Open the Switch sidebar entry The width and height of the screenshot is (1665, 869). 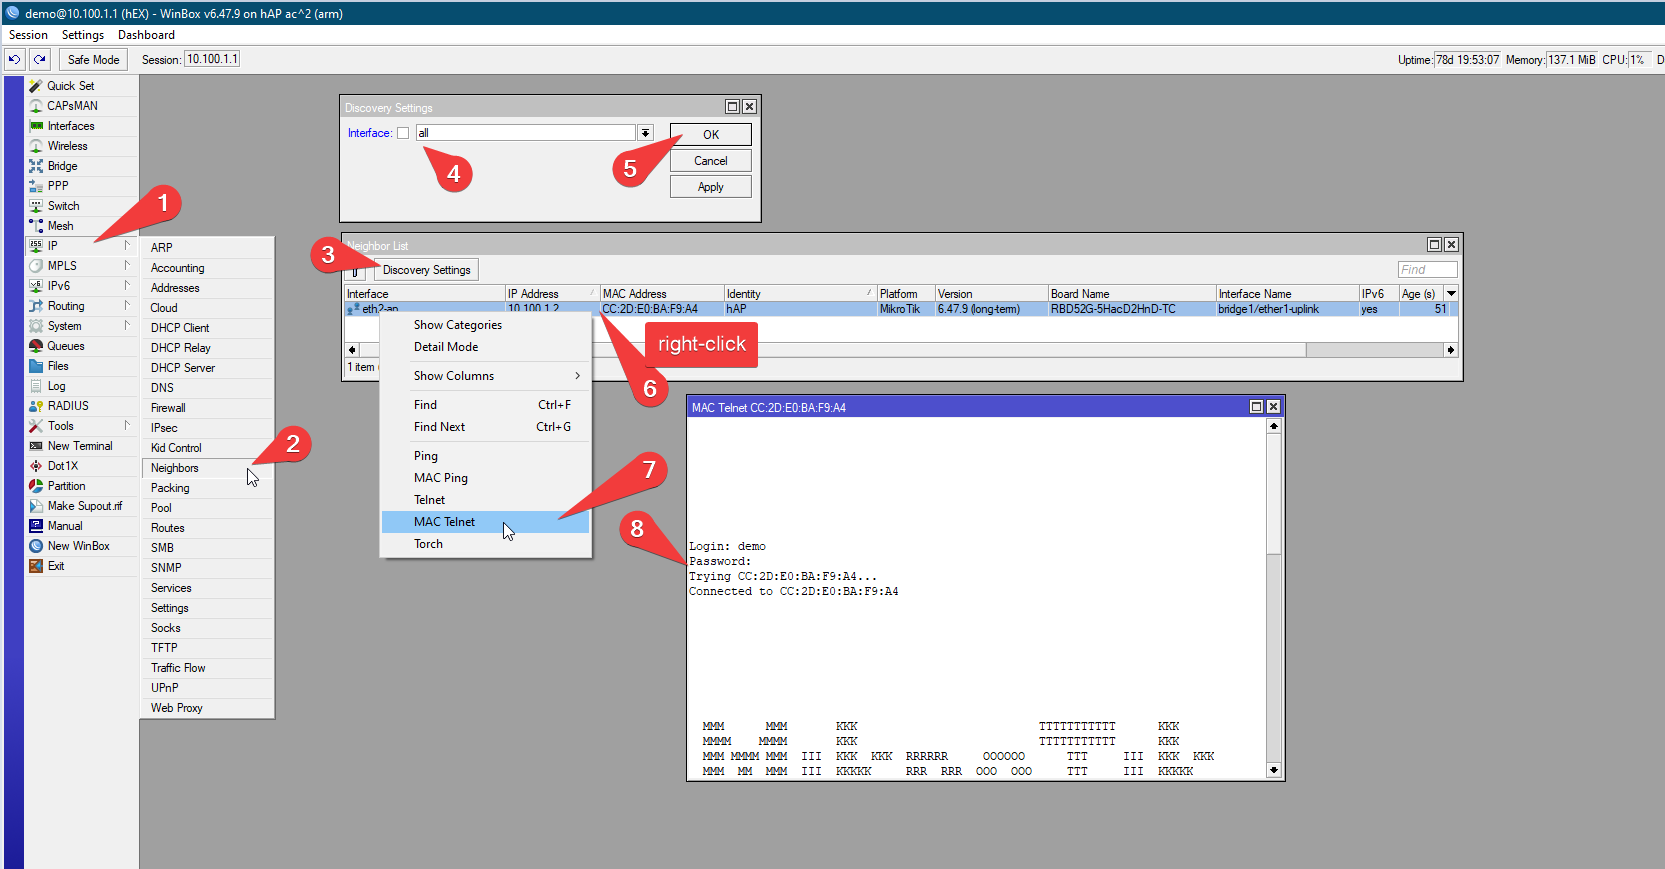pos(63,206)
